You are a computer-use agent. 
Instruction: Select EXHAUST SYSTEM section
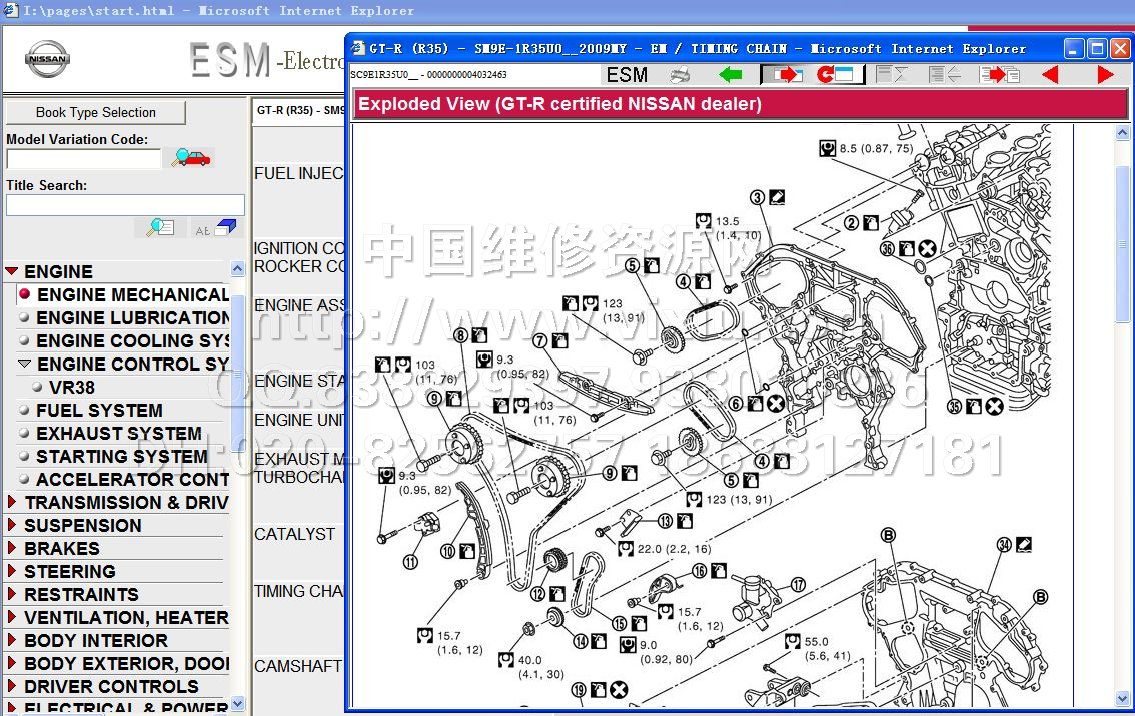click(x=119, y=434)
